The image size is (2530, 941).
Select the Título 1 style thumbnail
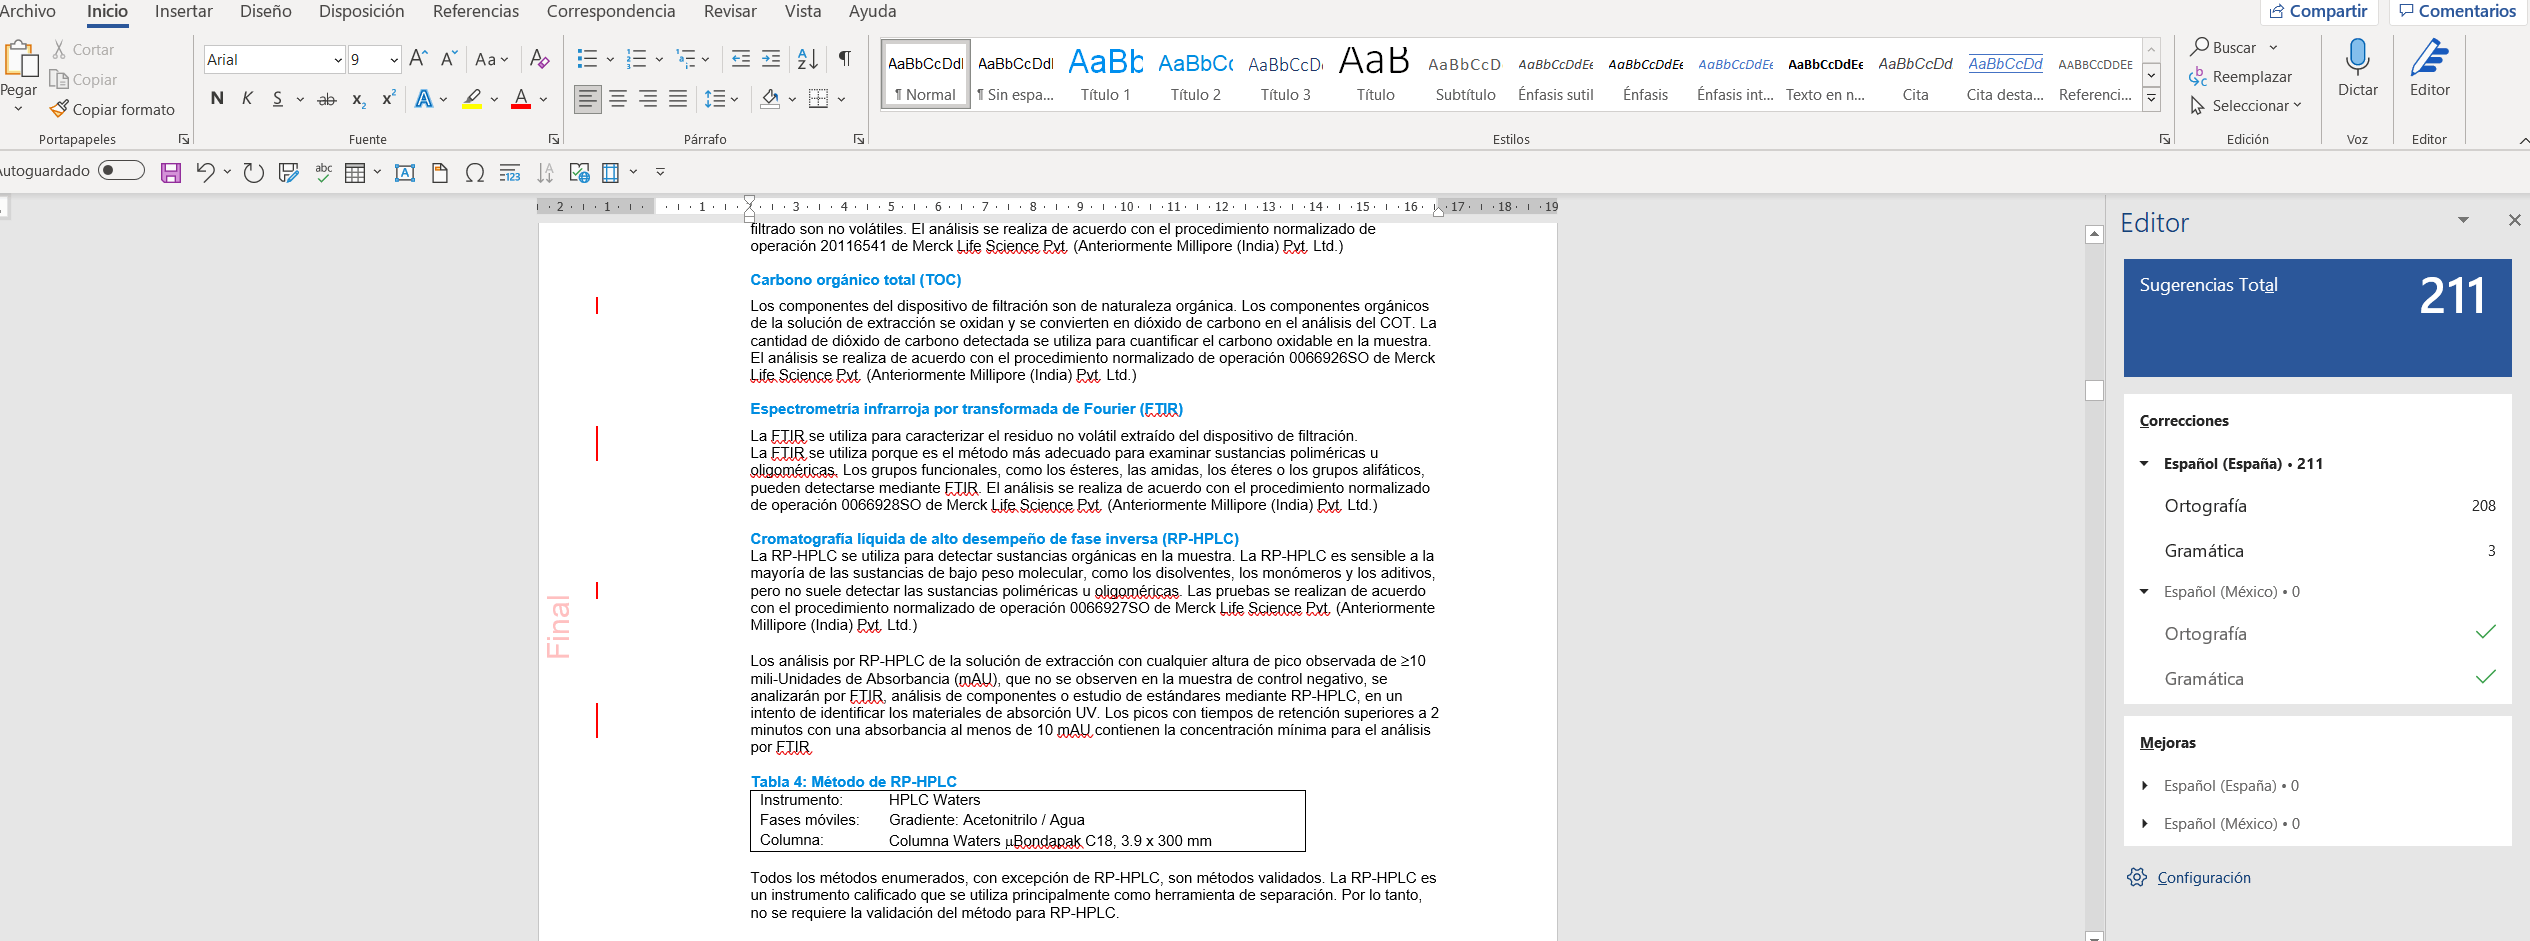point(1105,74)
